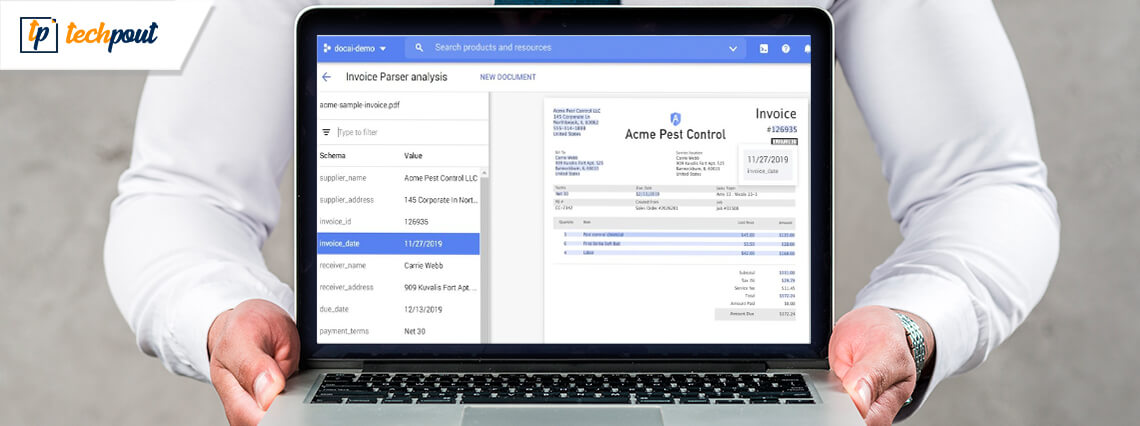Click the schema list scroll-up arrow
Screen dimensions: 1140x426
484,173
